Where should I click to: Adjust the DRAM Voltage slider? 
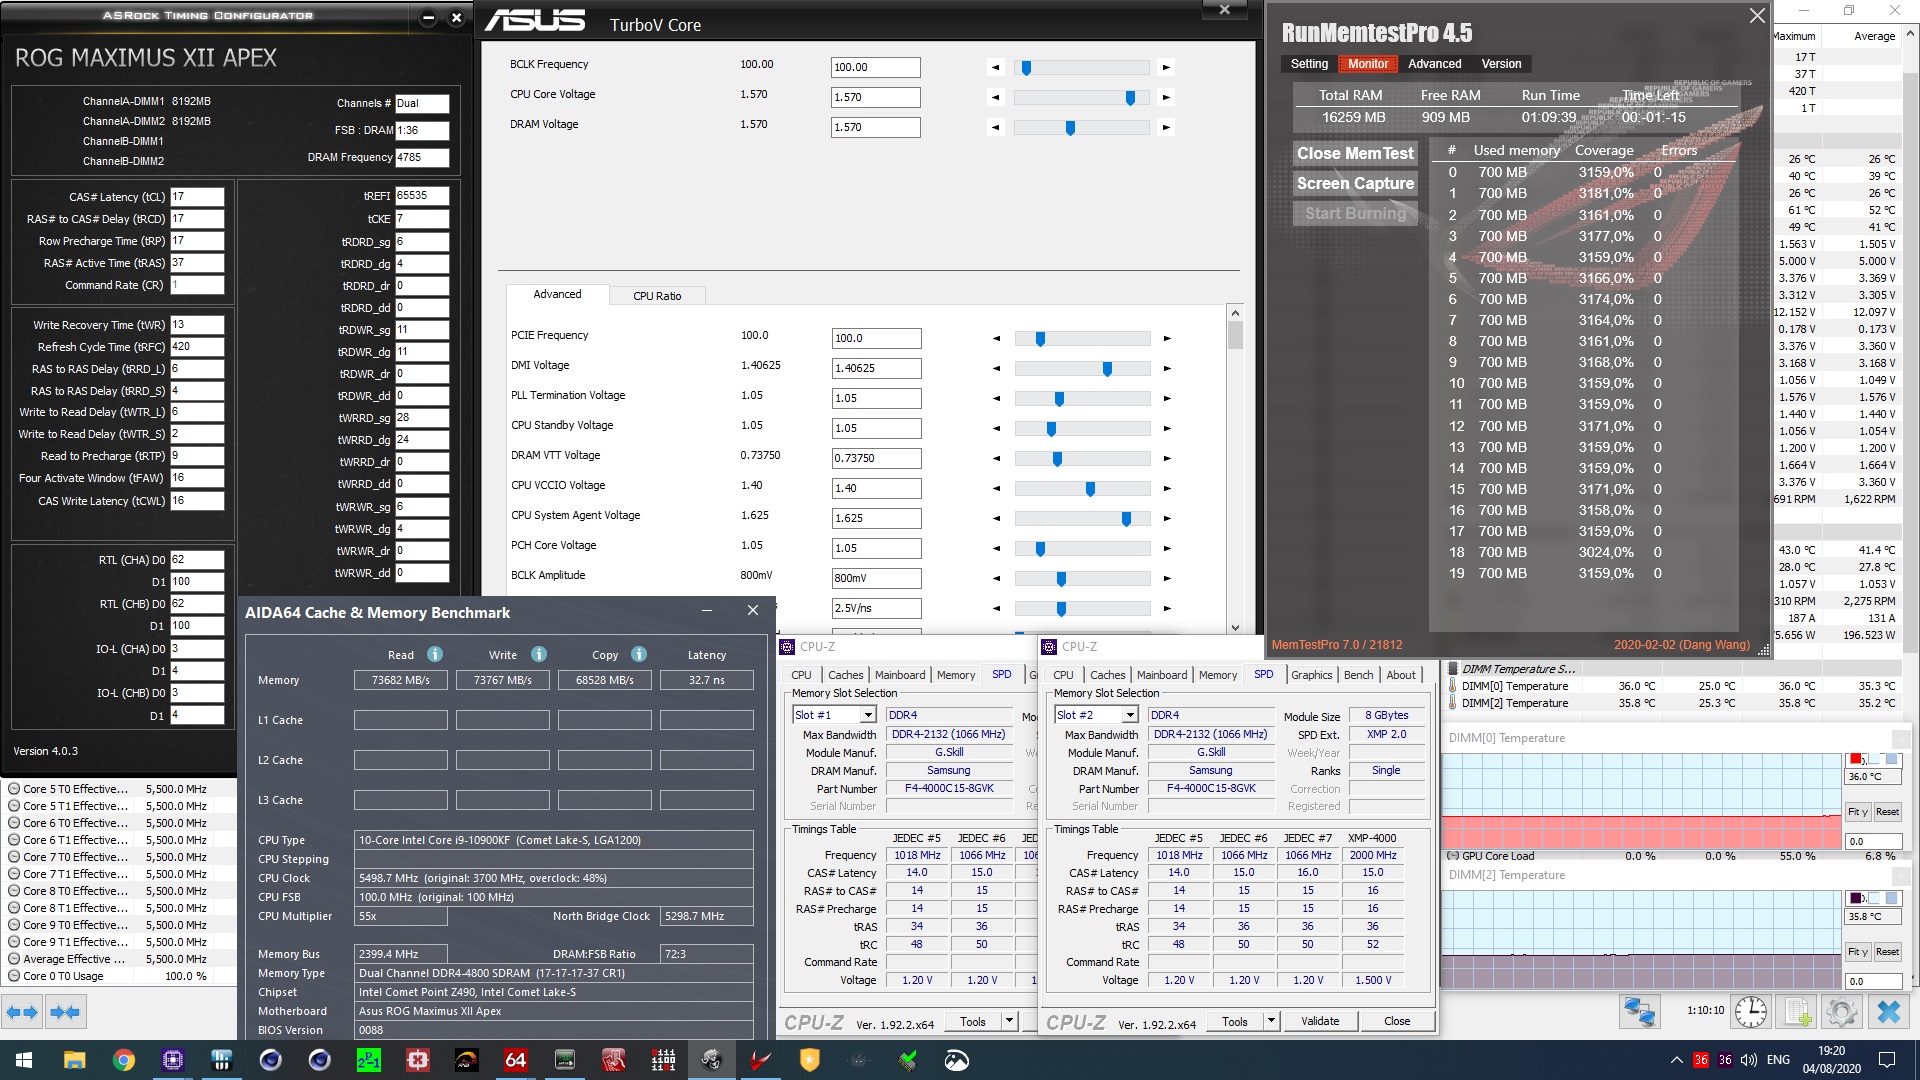pos(1070,128)
